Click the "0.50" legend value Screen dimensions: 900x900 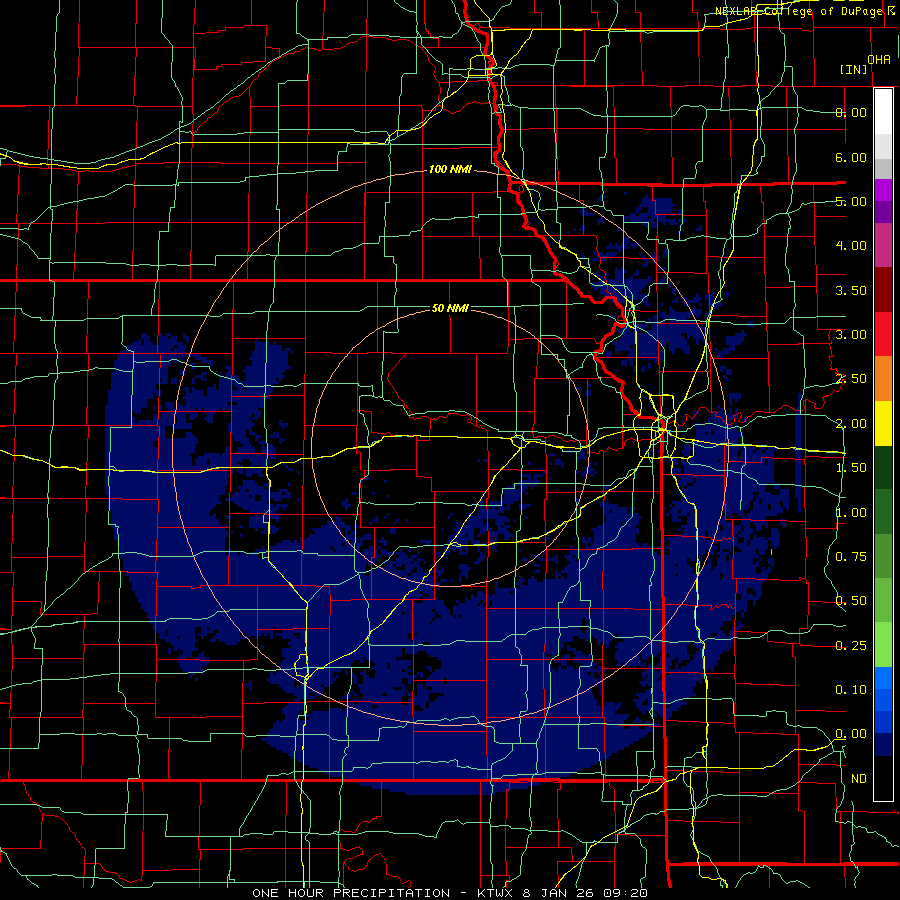pyautogui.click(x=851, y=601)
